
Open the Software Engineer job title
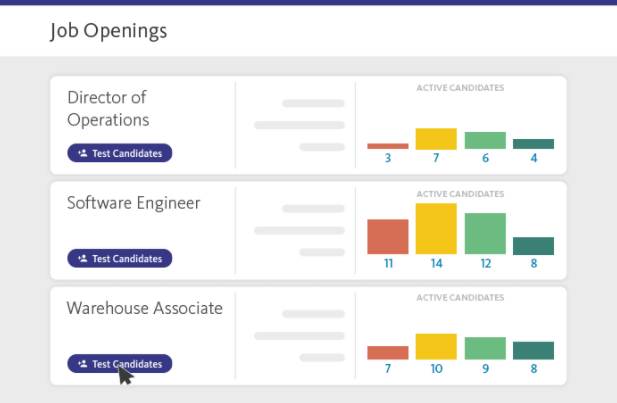point(133,203)
